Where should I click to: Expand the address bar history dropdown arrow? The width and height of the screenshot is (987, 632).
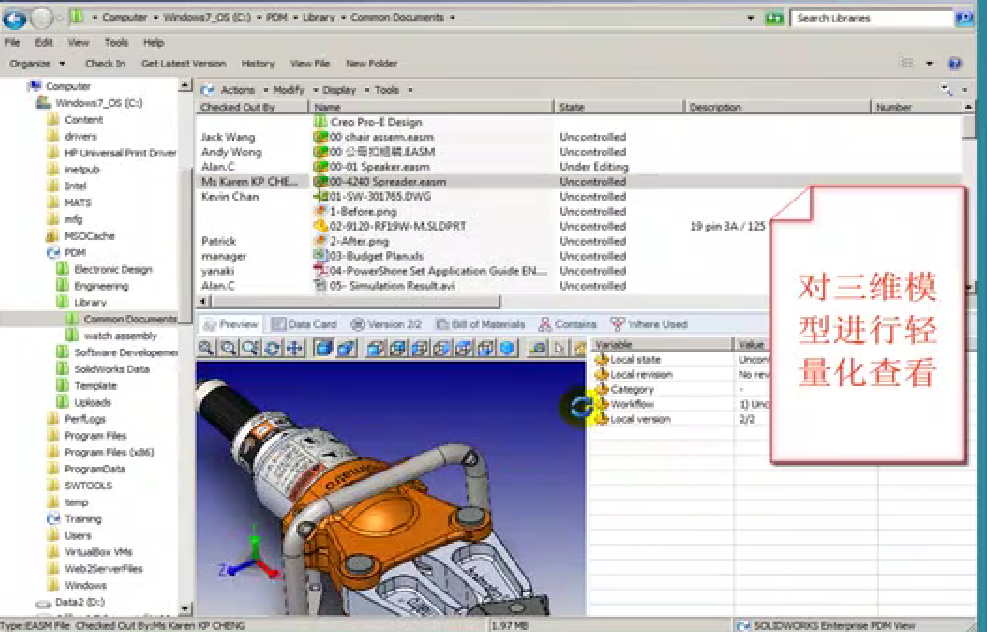coord(750,18)
